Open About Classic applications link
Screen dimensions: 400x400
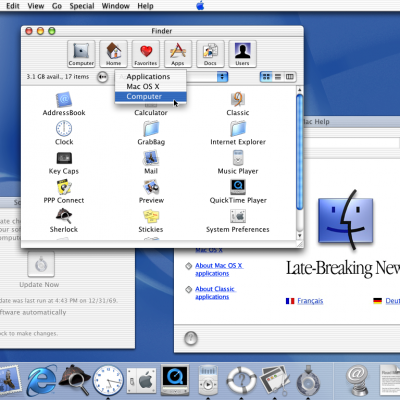click(x=215, y=293)
